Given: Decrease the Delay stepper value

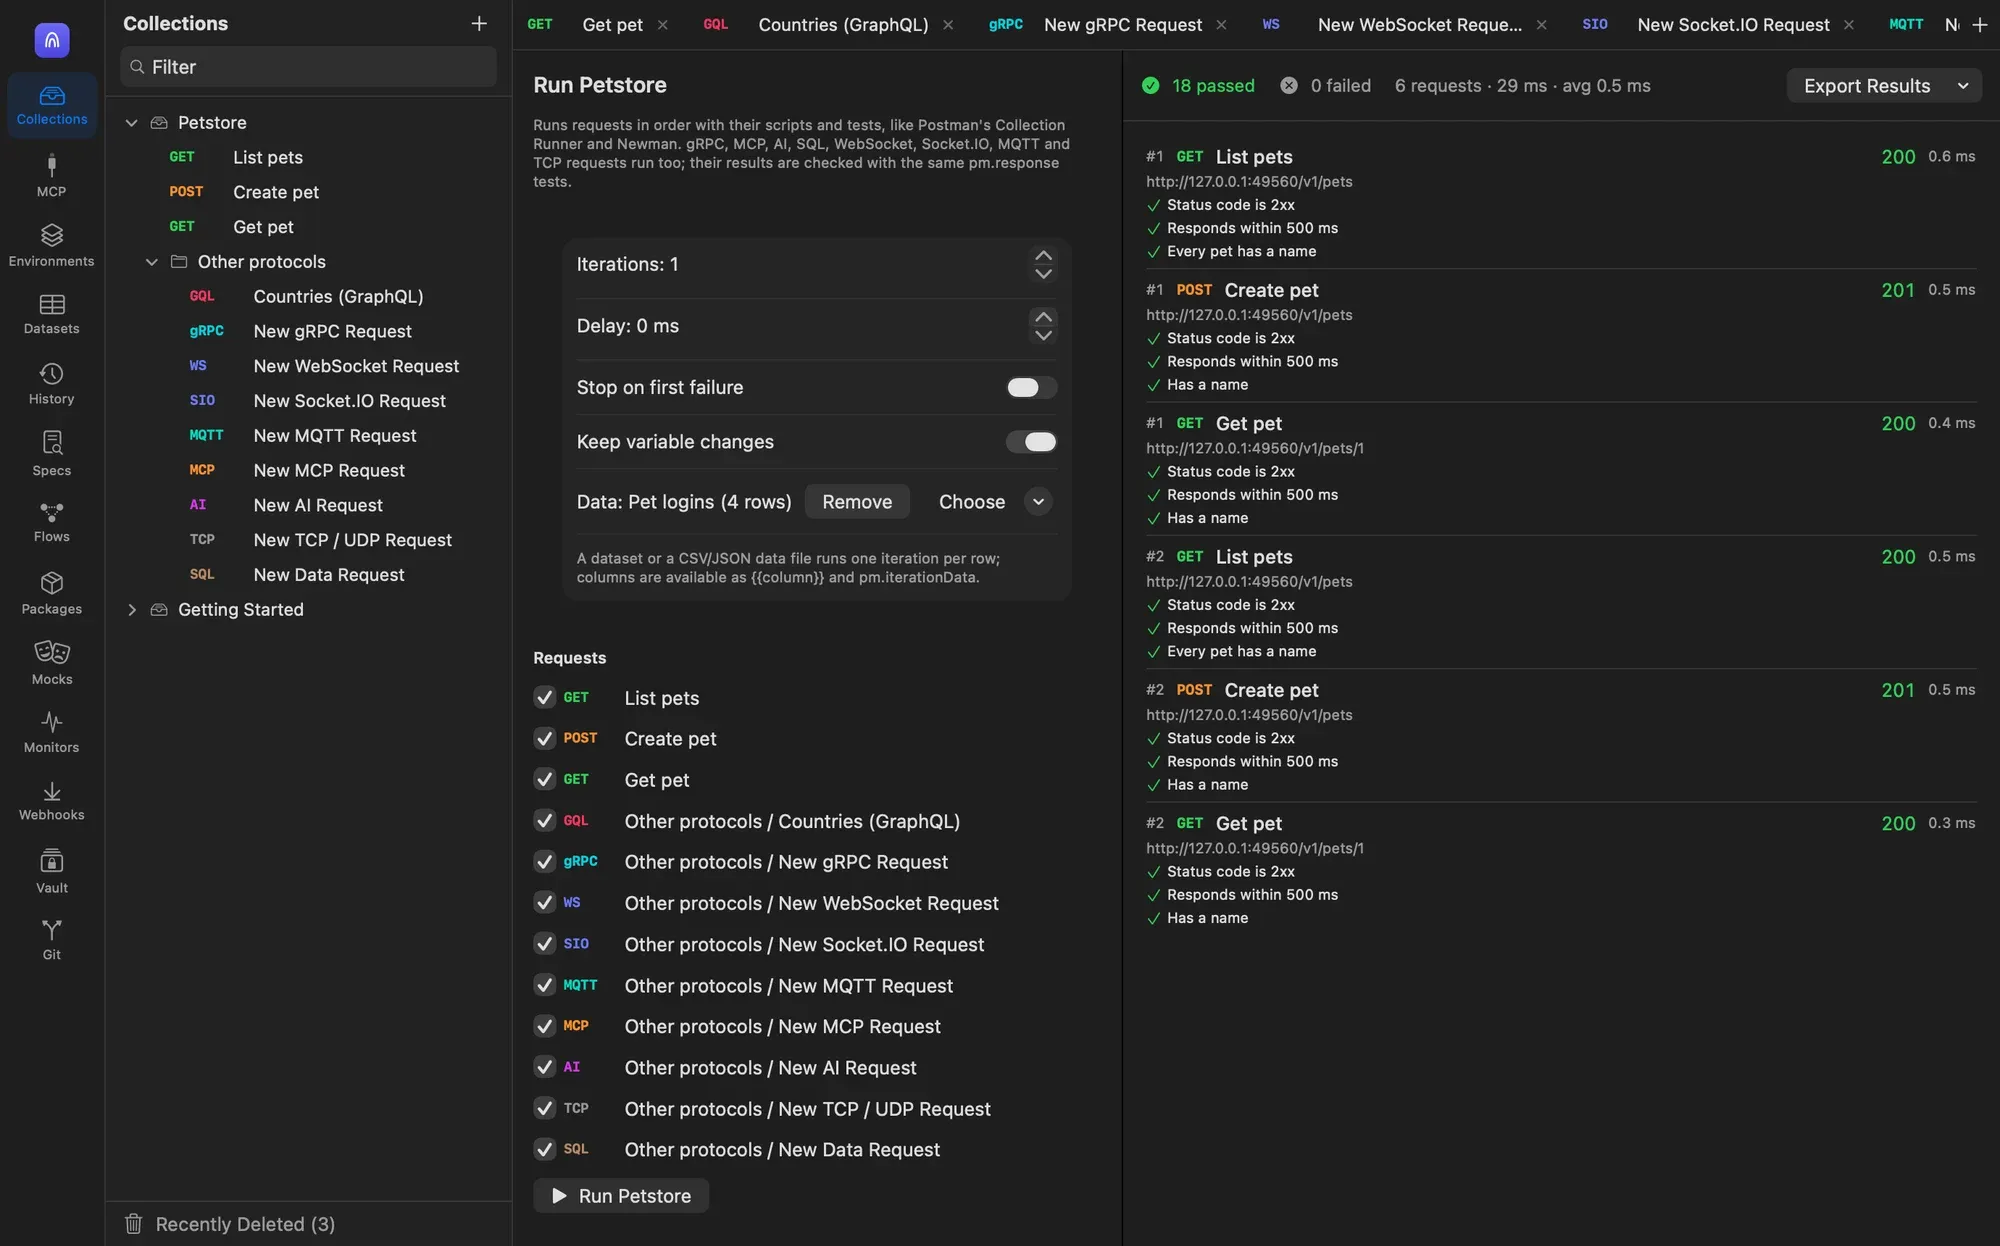Looking at the screenshot, I should point(1043,335).
